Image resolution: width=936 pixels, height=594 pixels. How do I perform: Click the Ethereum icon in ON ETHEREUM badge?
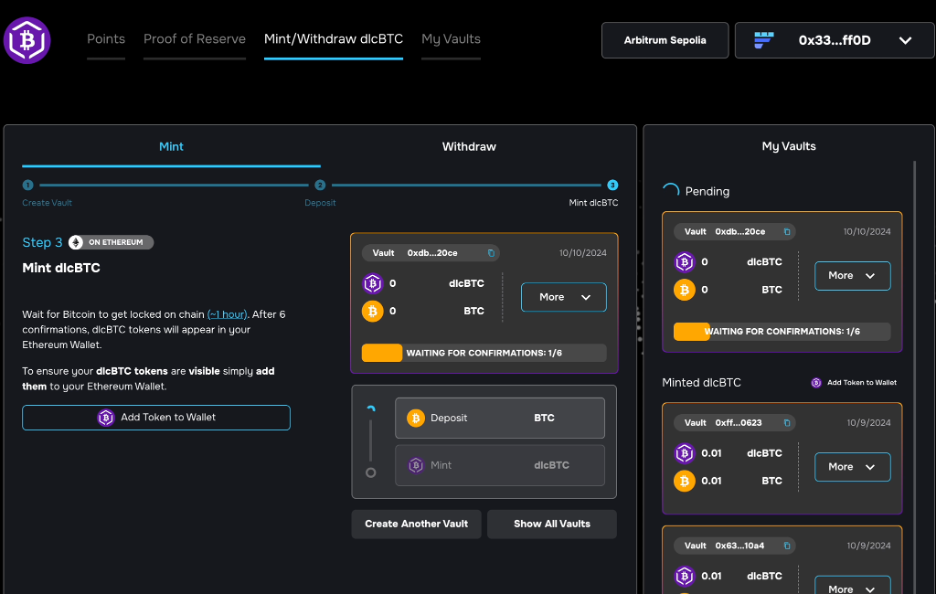pos(76,242)
